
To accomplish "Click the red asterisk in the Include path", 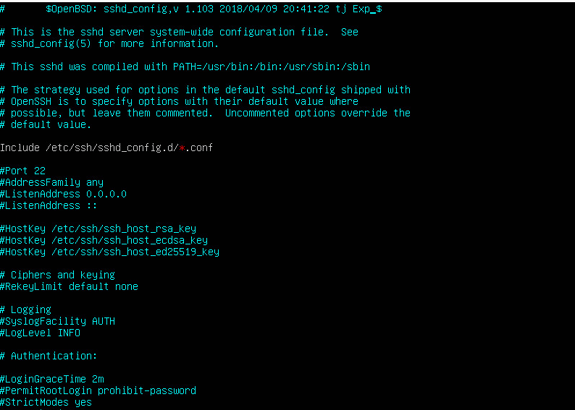I will [182, 148].
